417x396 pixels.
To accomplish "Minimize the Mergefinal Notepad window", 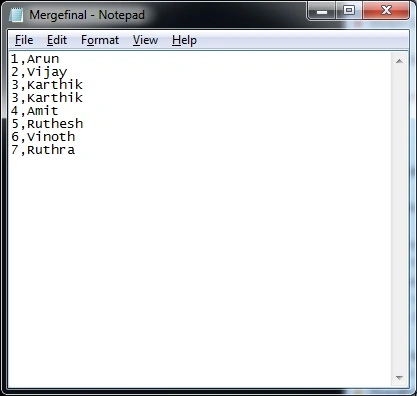I will (321, 11).
